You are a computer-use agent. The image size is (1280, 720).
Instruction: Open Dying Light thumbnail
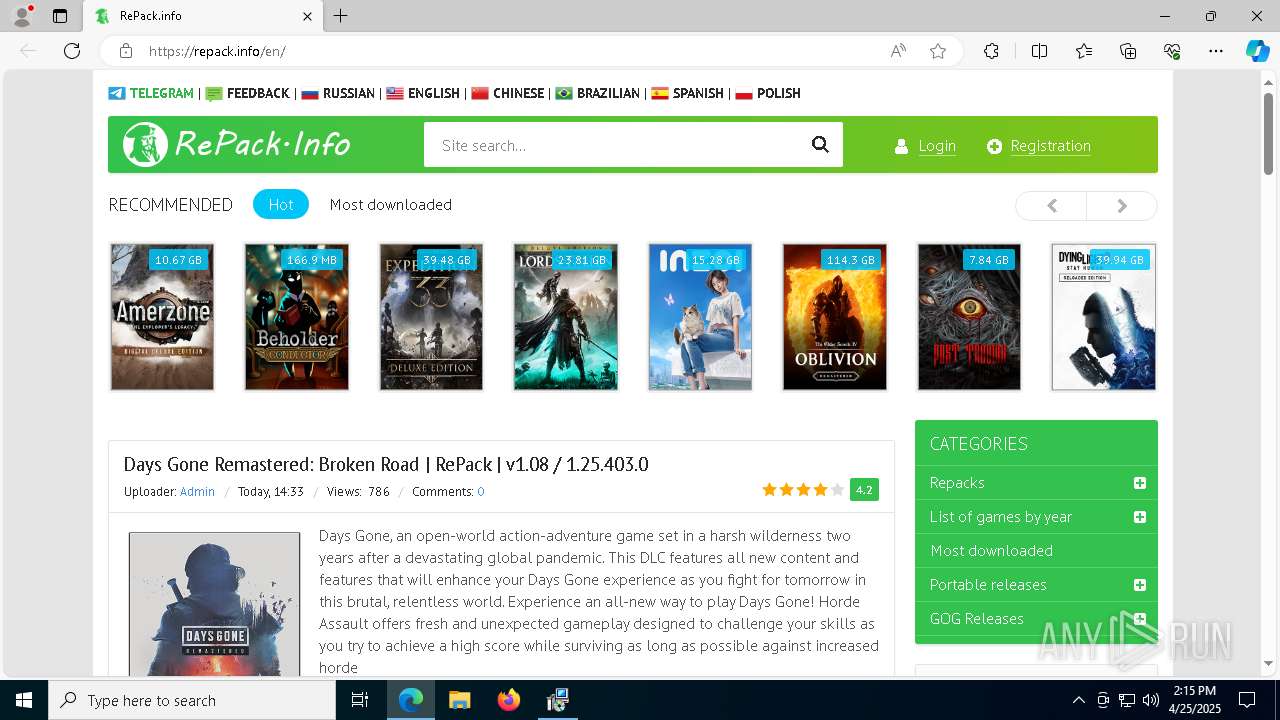click(1104, 317)
